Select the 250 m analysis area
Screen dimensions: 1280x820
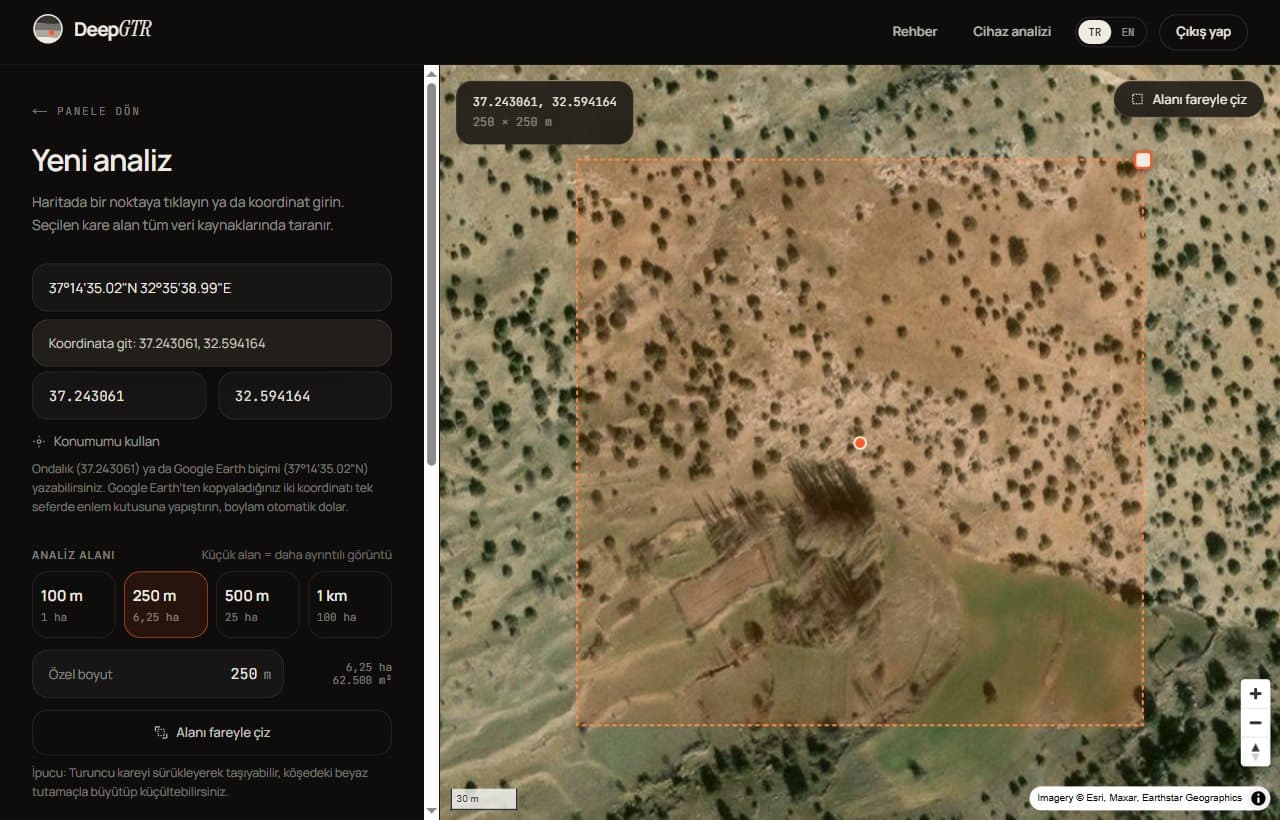166,604
